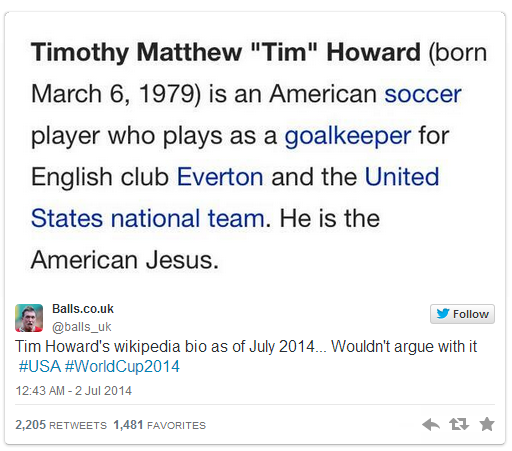Viewport: 512px width, 451px height.
Task: Click the tweet text about wikipedia bio
Action: 246,346
